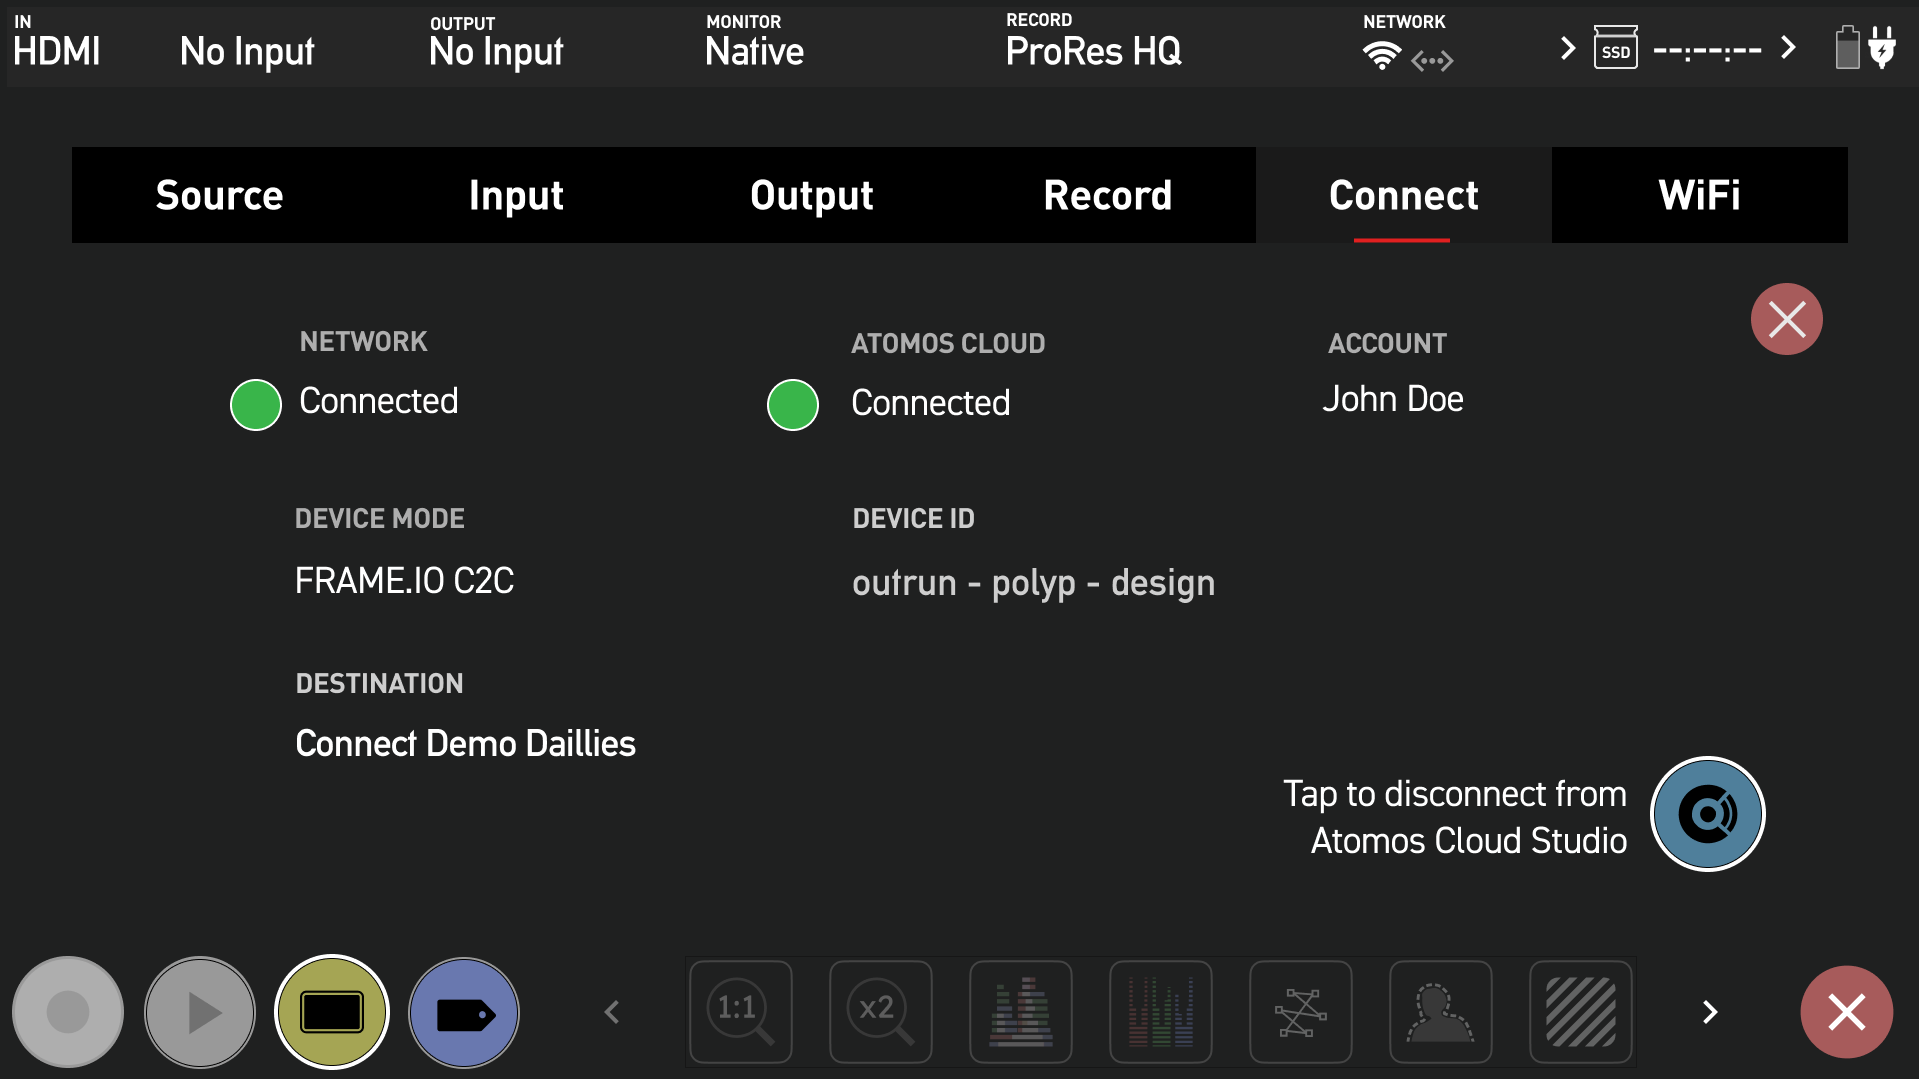Tap the yellow monitor mode button
The image size is (1919, 1079).
coord(332,1012)
